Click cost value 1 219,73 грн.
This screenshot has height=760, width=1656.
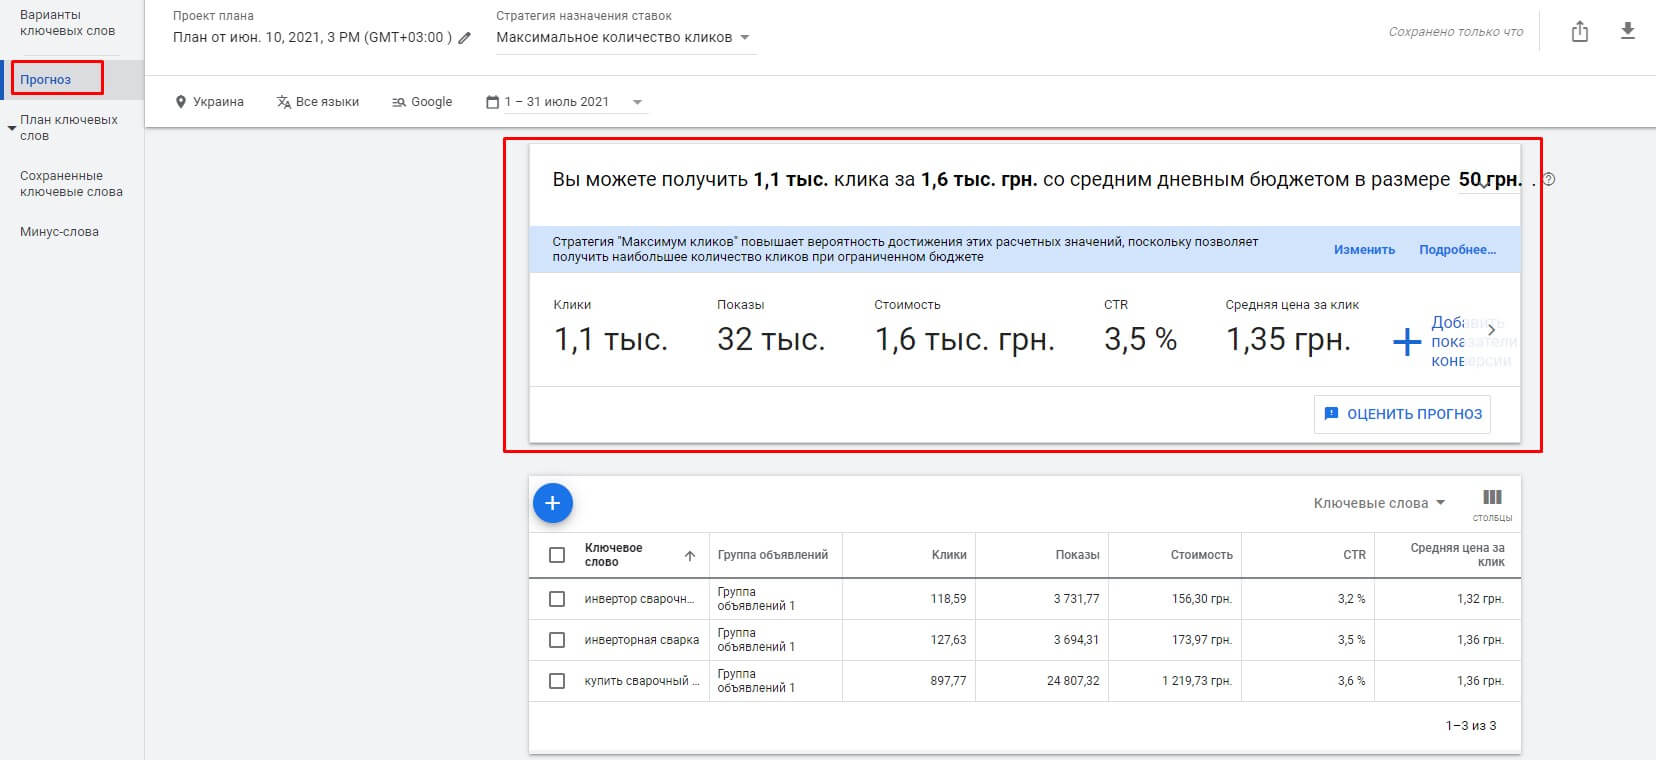coord(1197,681)
